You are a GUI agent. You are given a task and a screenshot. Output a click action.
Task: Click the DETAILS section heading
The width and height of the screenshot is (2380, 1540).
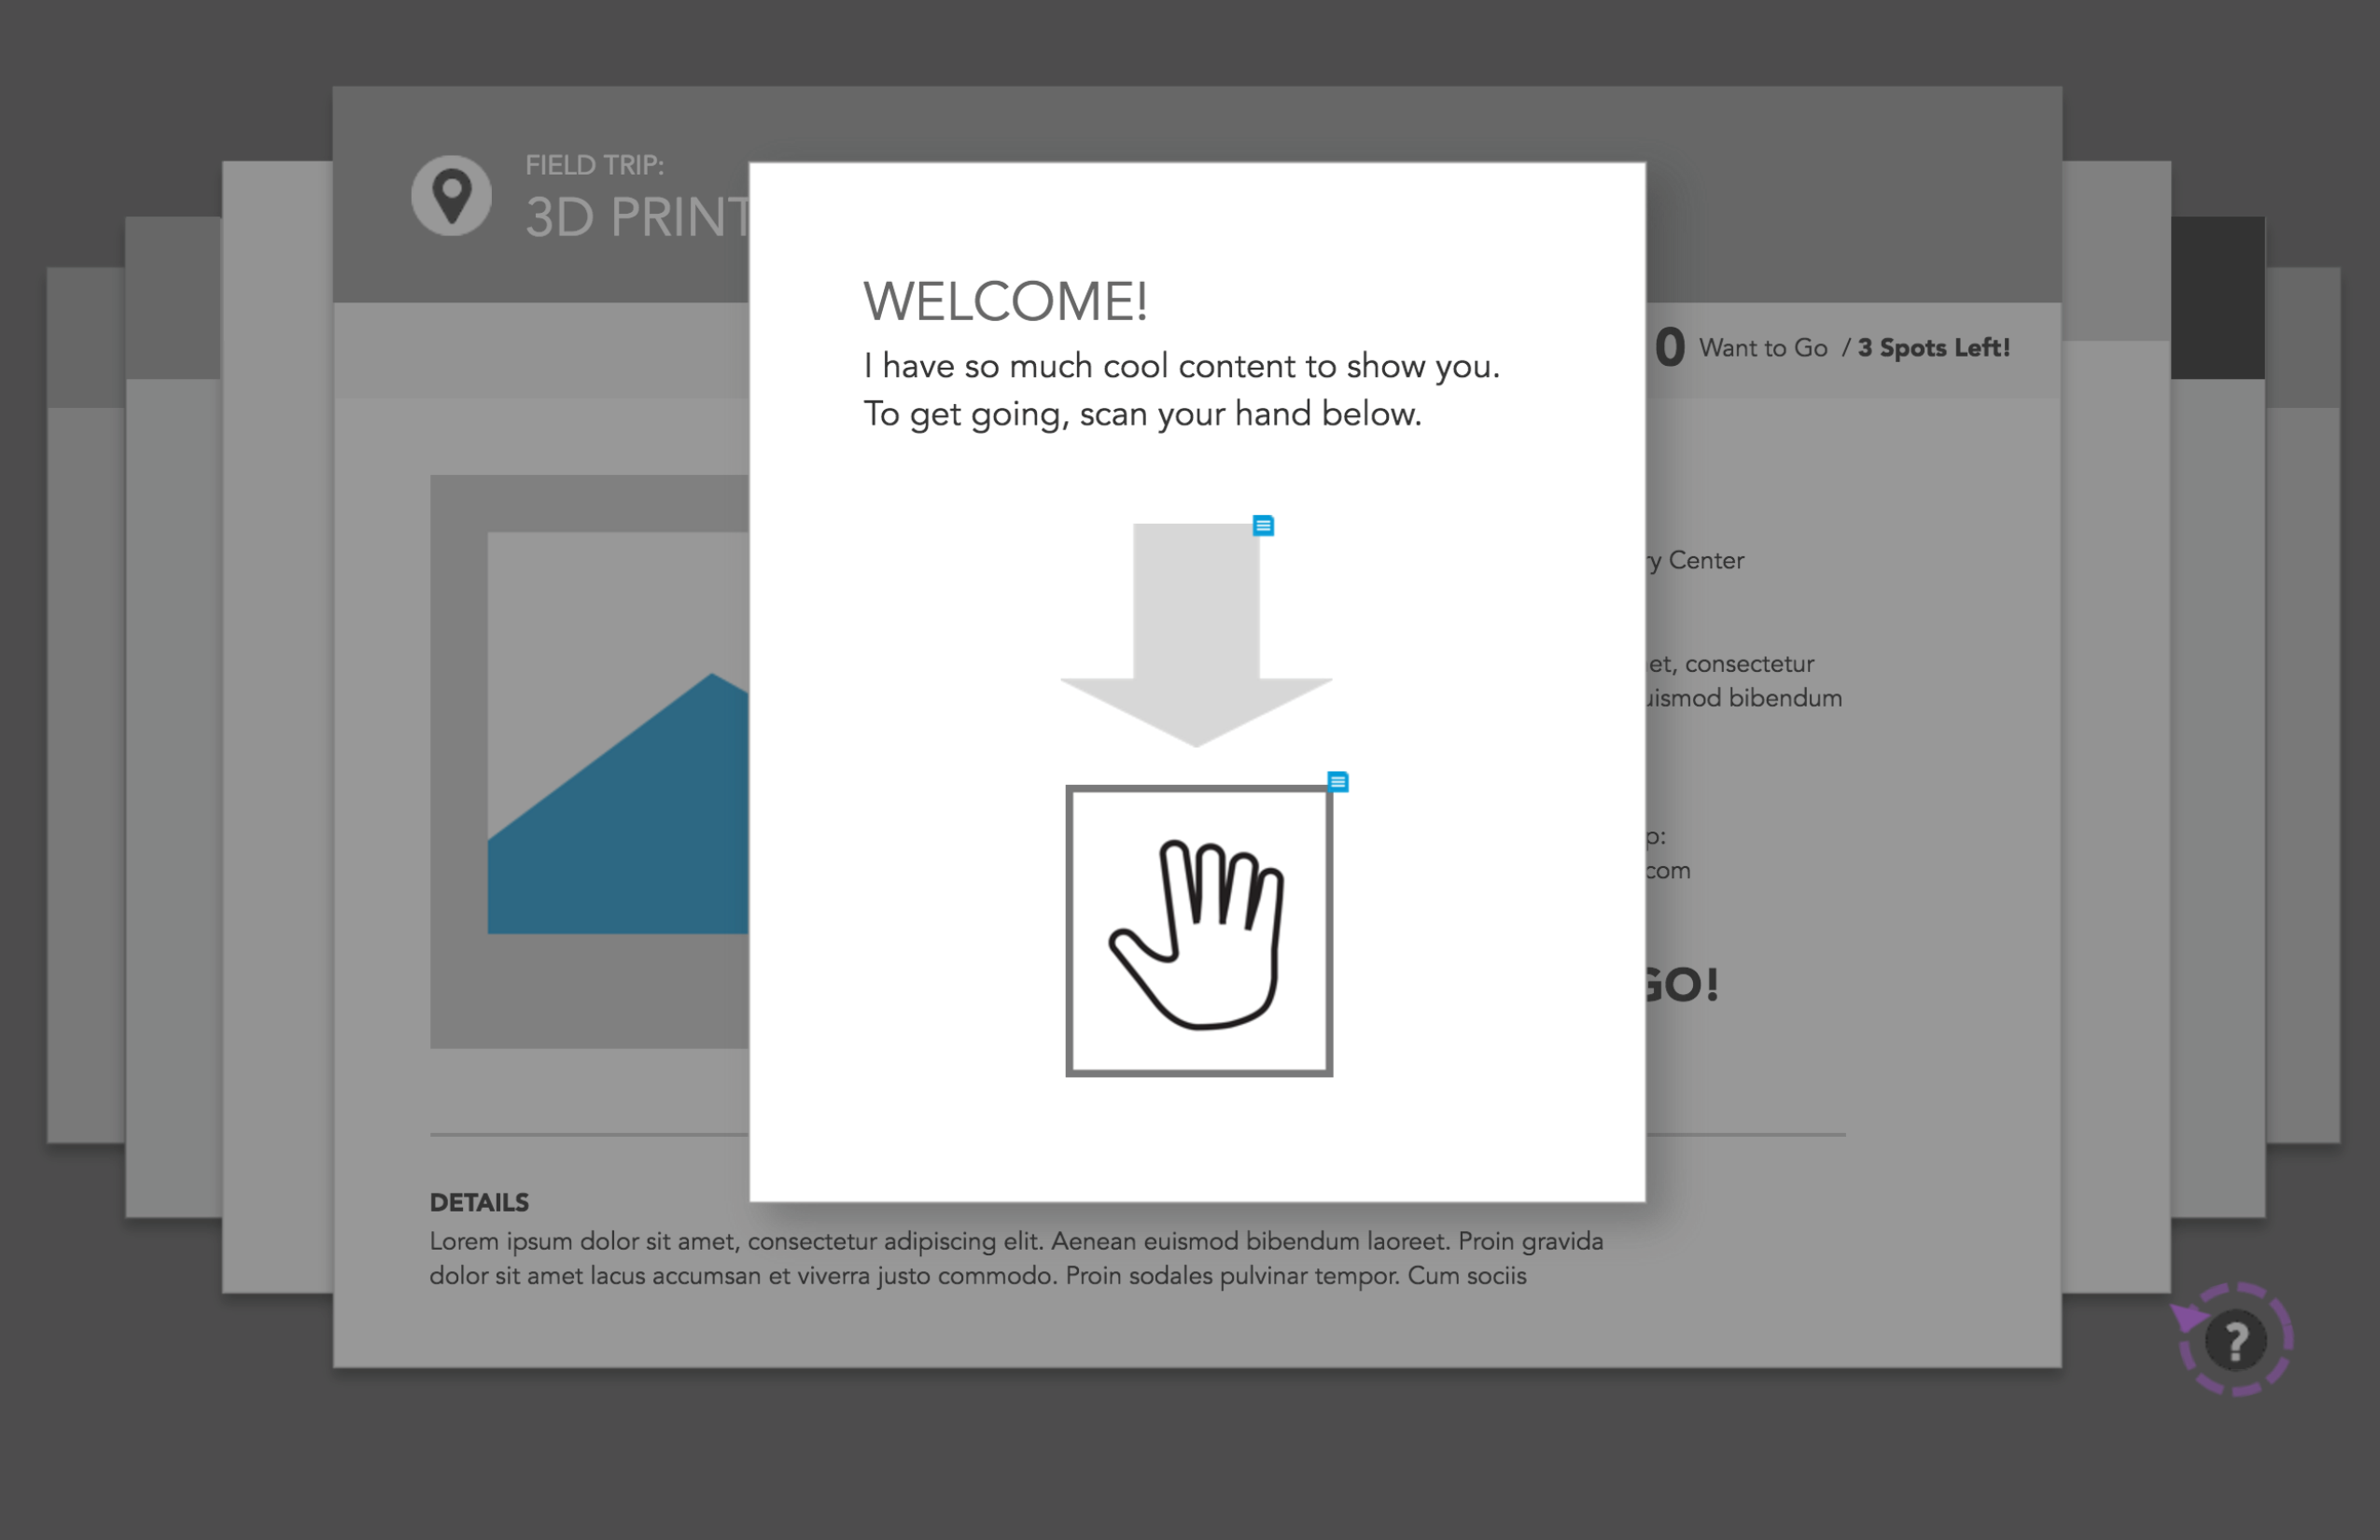tap(479, 1202)
